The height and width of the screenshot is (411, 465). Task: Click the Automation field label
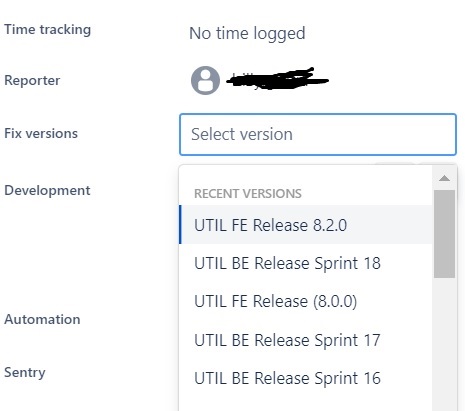42,319
